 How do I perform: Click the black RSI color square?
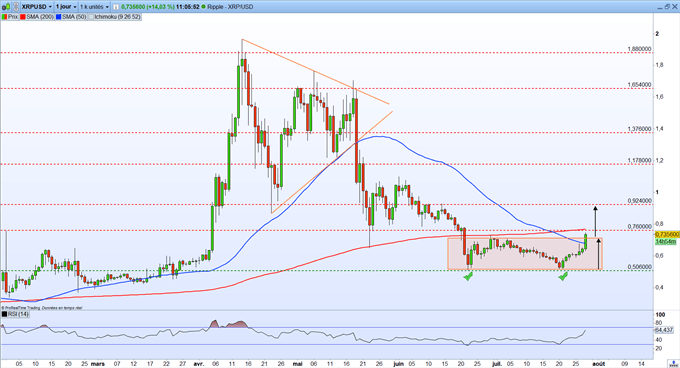[x=4, y=314]
